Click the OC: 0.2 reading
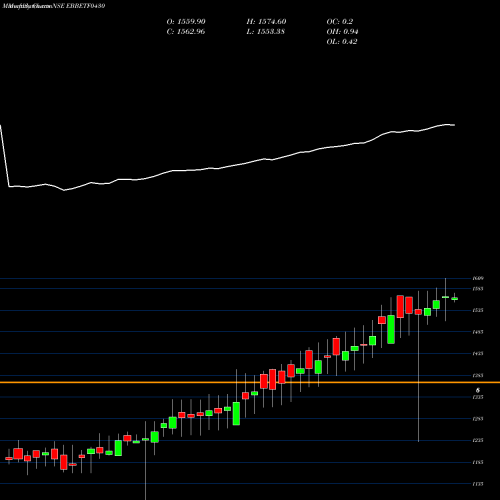Image resolution: width=500 pixels, height=500 pixels. point(340,22)
